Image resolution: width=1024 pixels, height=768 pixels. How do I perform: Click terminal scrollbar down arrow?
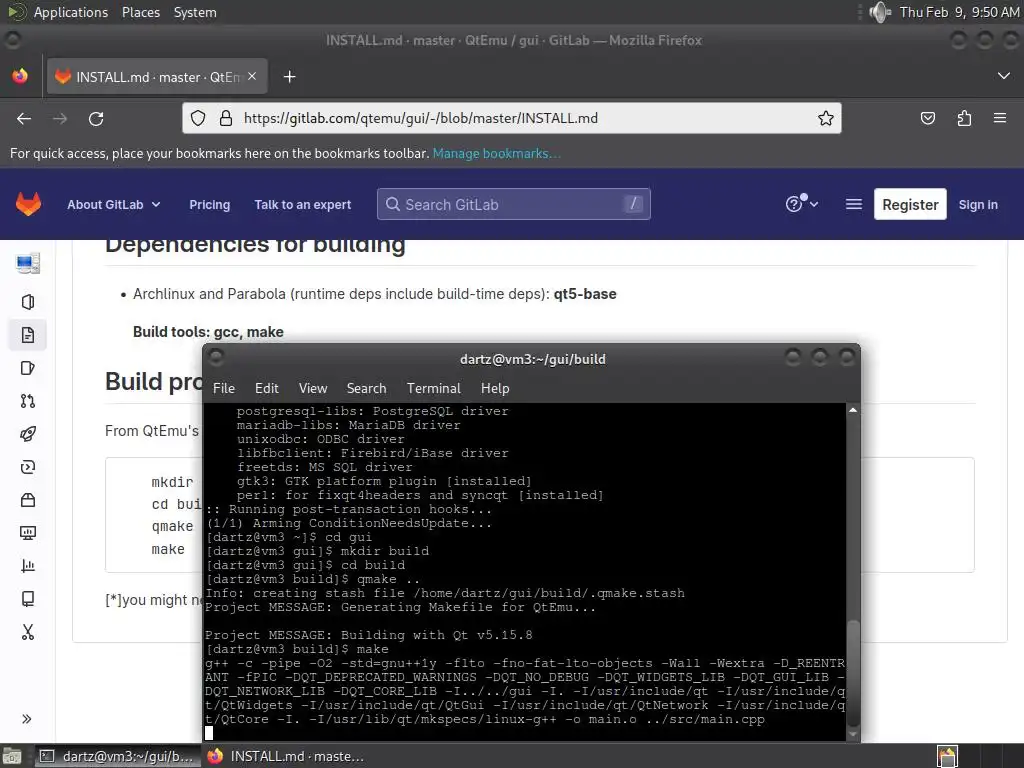pos(852,734)
